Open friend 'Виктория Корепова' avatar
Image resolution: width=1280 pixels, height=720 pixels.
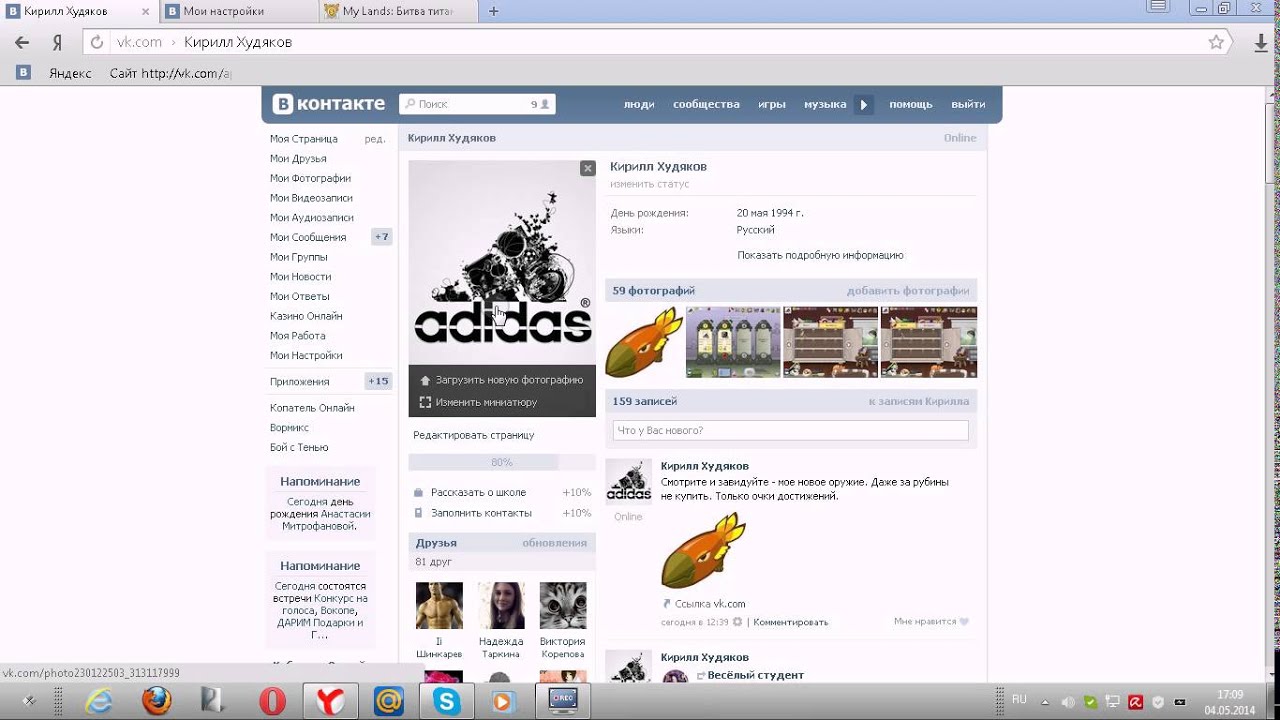point(563,605)
